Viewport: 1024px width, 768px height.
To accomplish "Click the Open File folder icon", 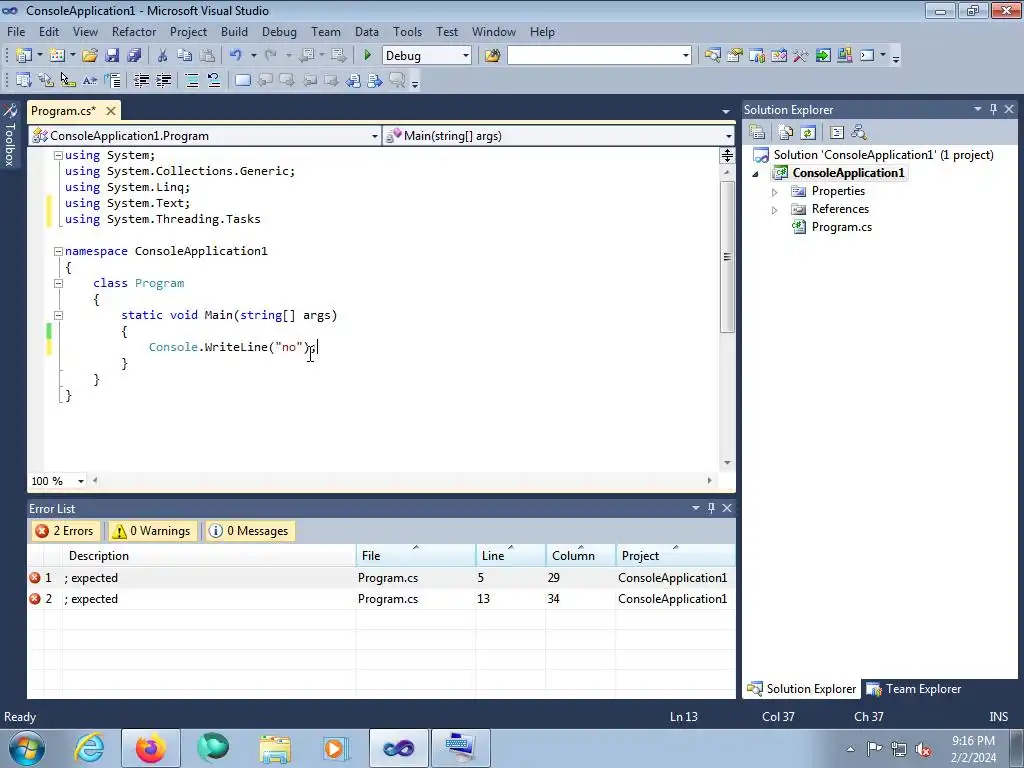I will [x=89, y=56].
